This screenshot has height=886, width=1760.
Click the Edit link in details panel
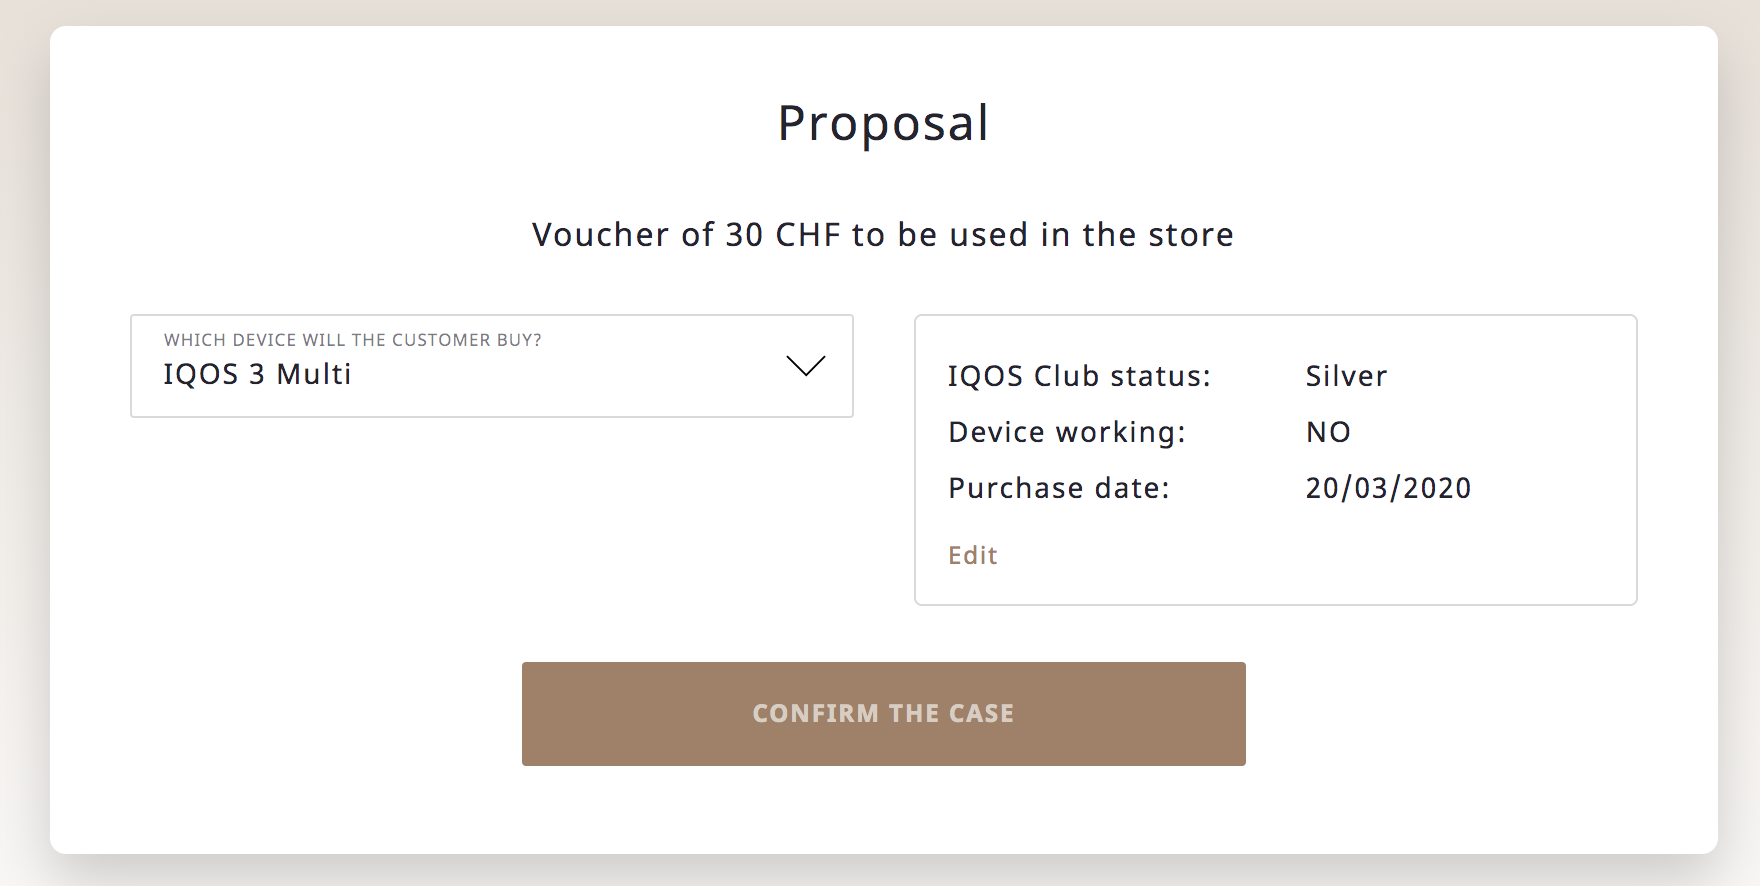point(972,555)
